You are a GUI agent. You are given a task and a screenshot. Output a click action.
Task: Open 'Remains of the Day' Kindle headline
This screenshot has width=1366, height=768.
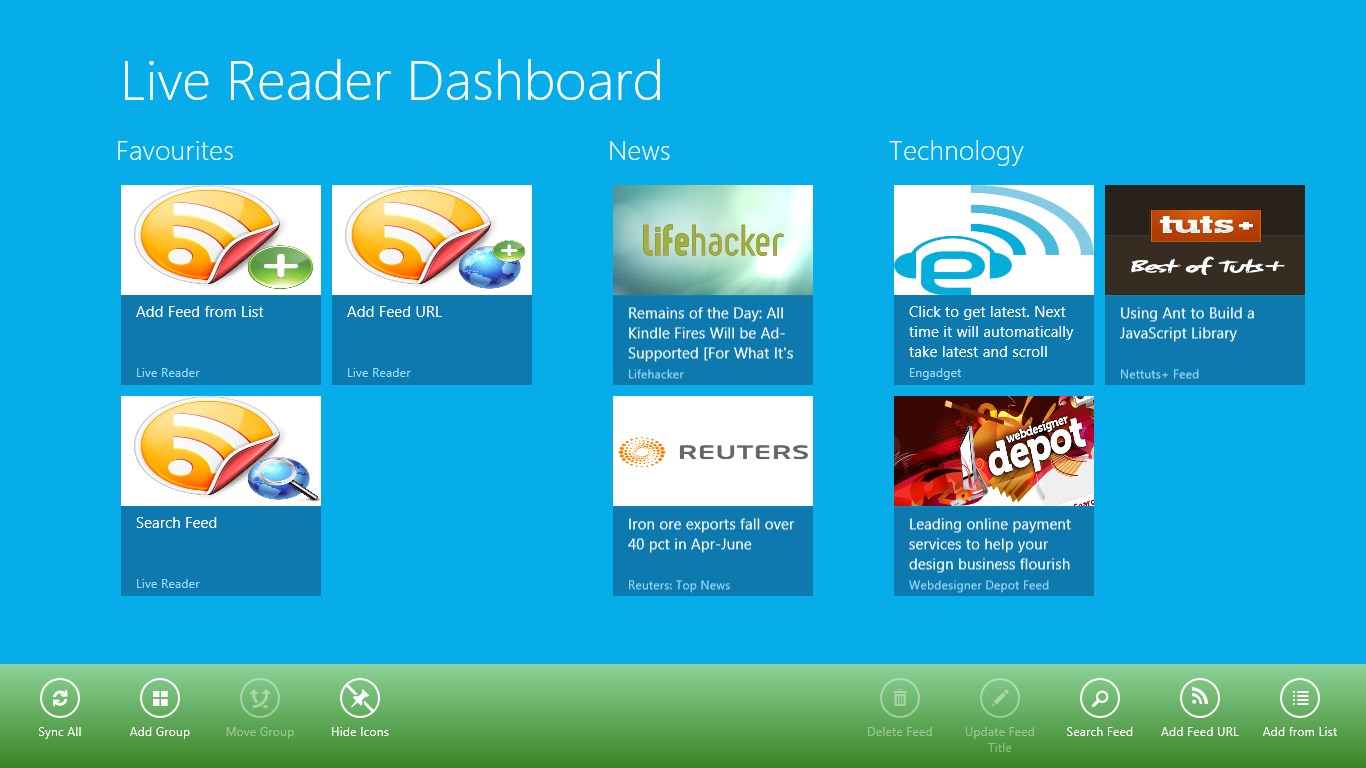pyautogui.click(x=711, y=333)
